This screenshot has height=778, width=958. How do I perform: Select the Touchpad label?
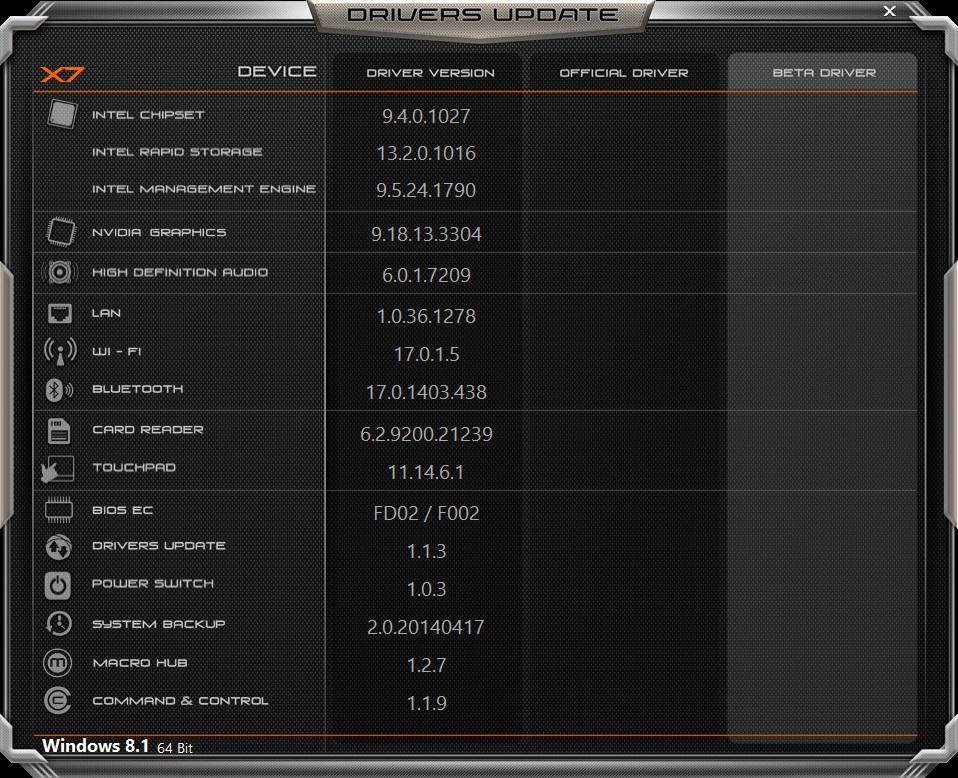[134, 468]
